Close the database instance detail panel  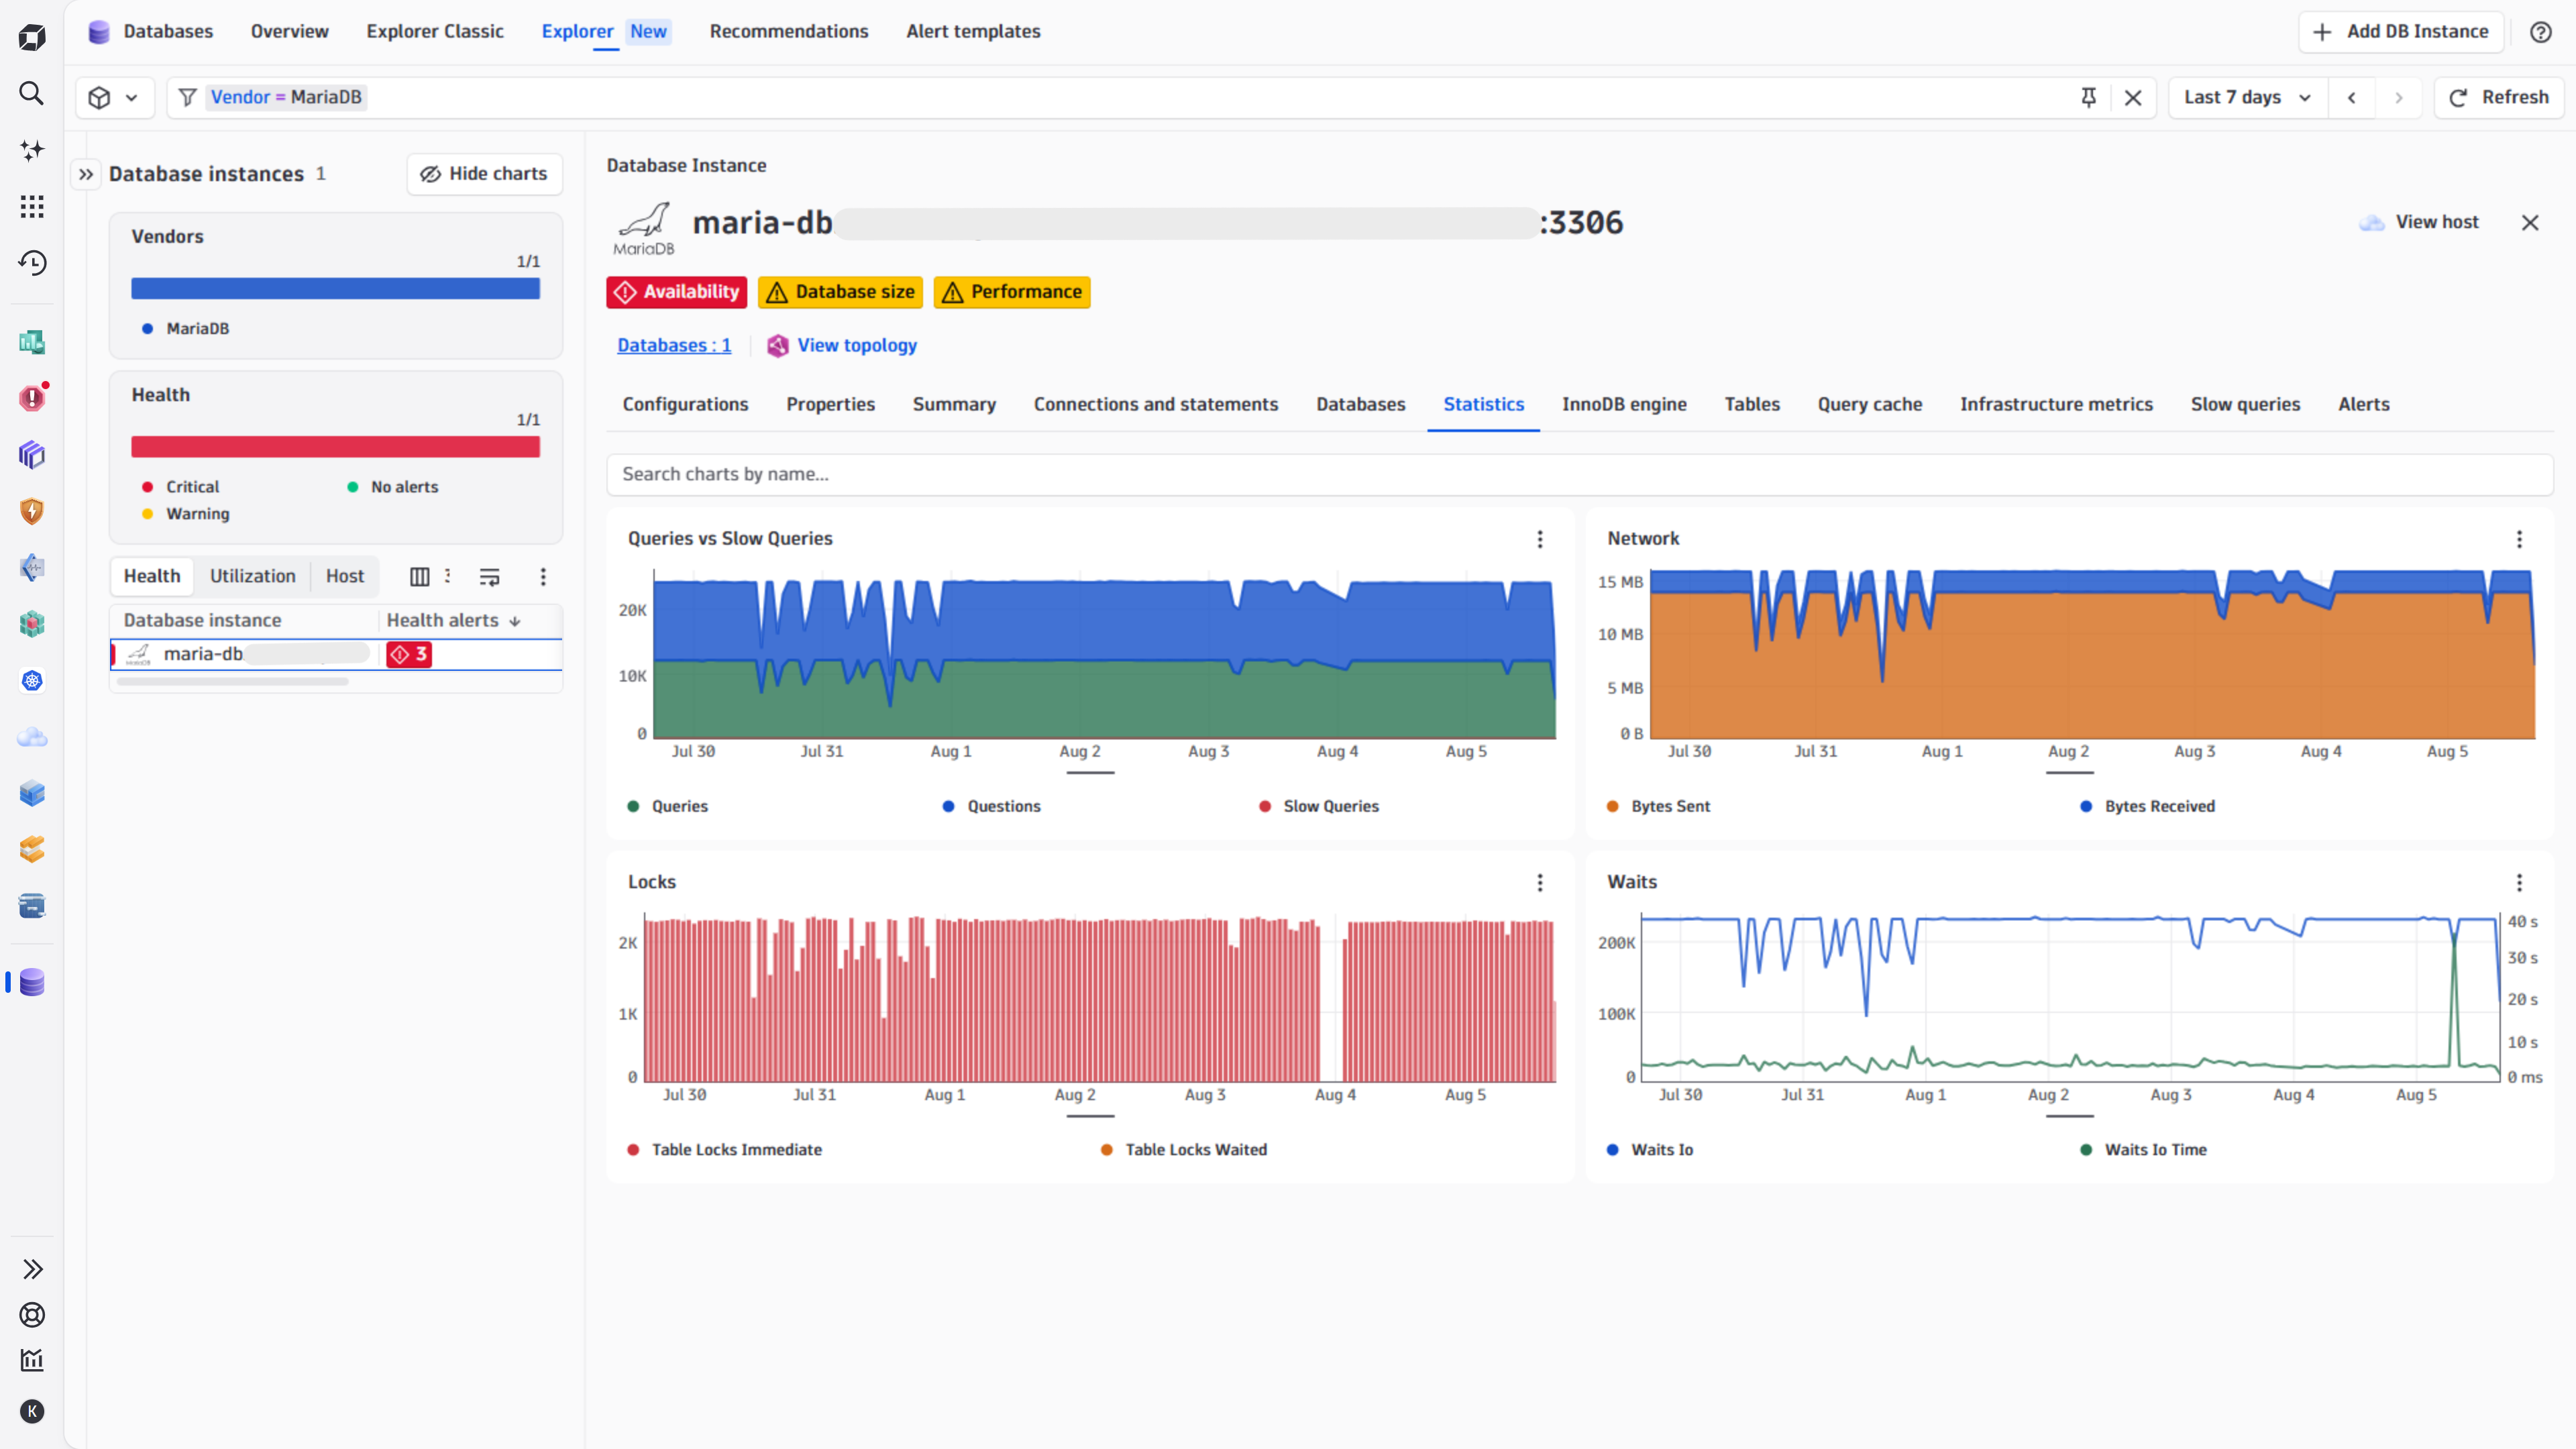point(2530,222)
